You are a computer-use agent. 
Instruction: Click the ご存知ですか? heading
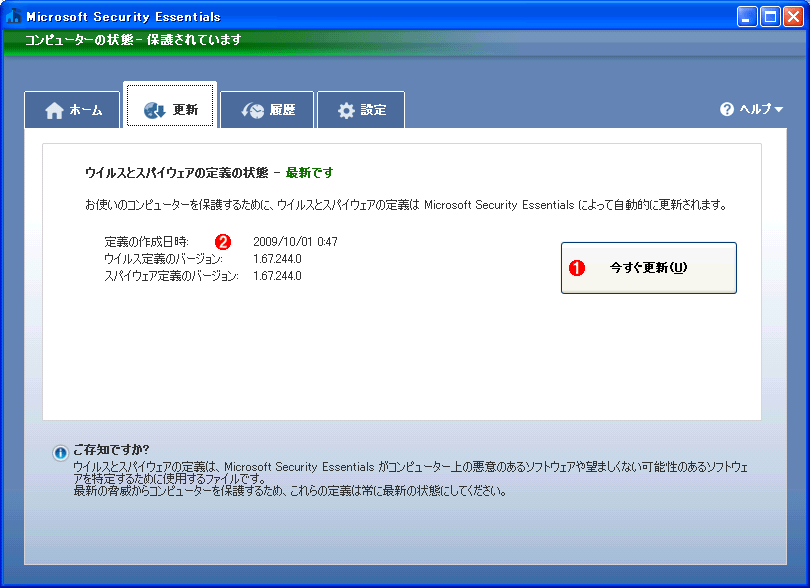point(111,449)
